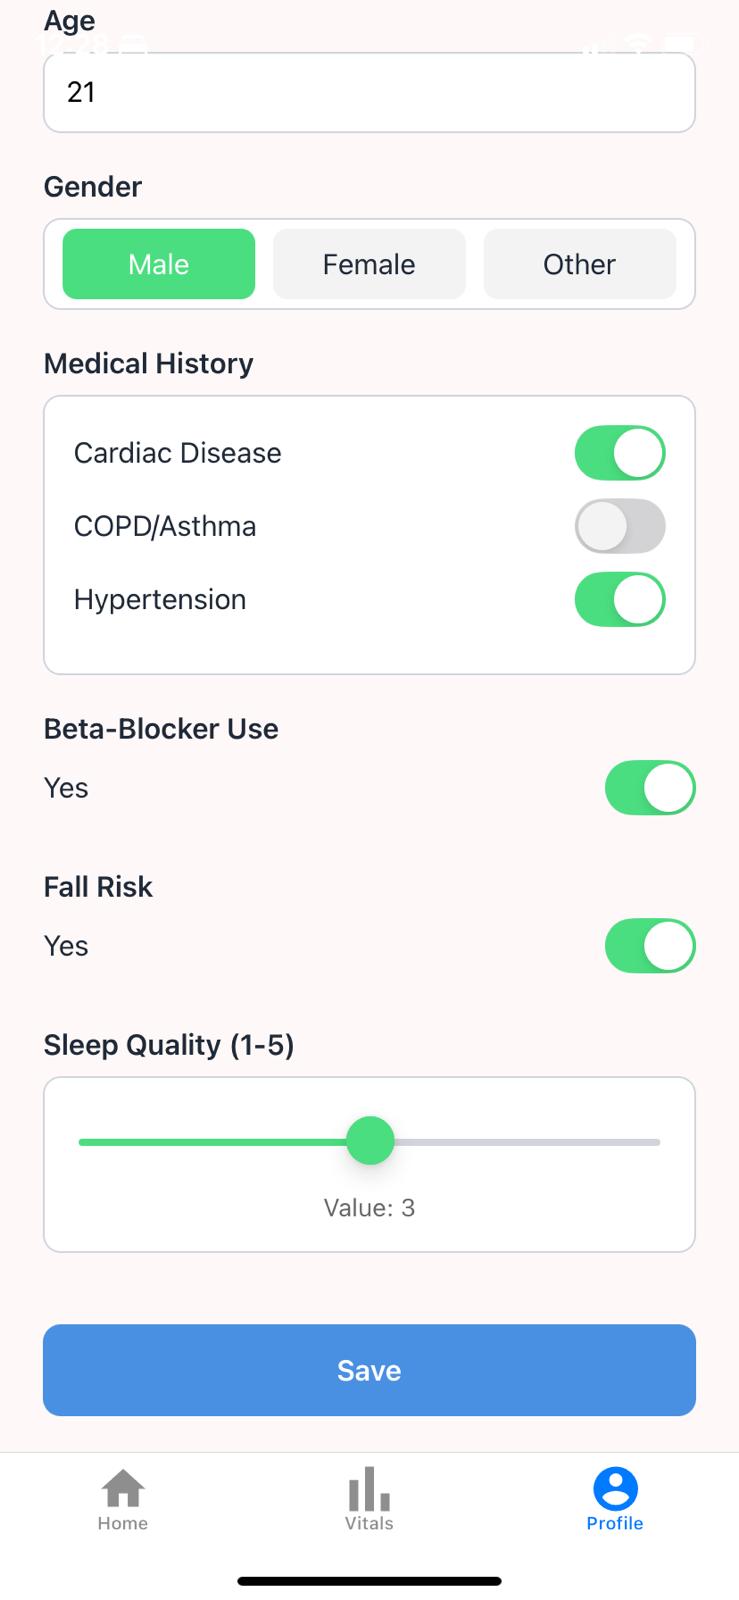The image size is (739, 1600).
Task: Click the Sleep Quality track right end
Action: [x=656, y=1141]
